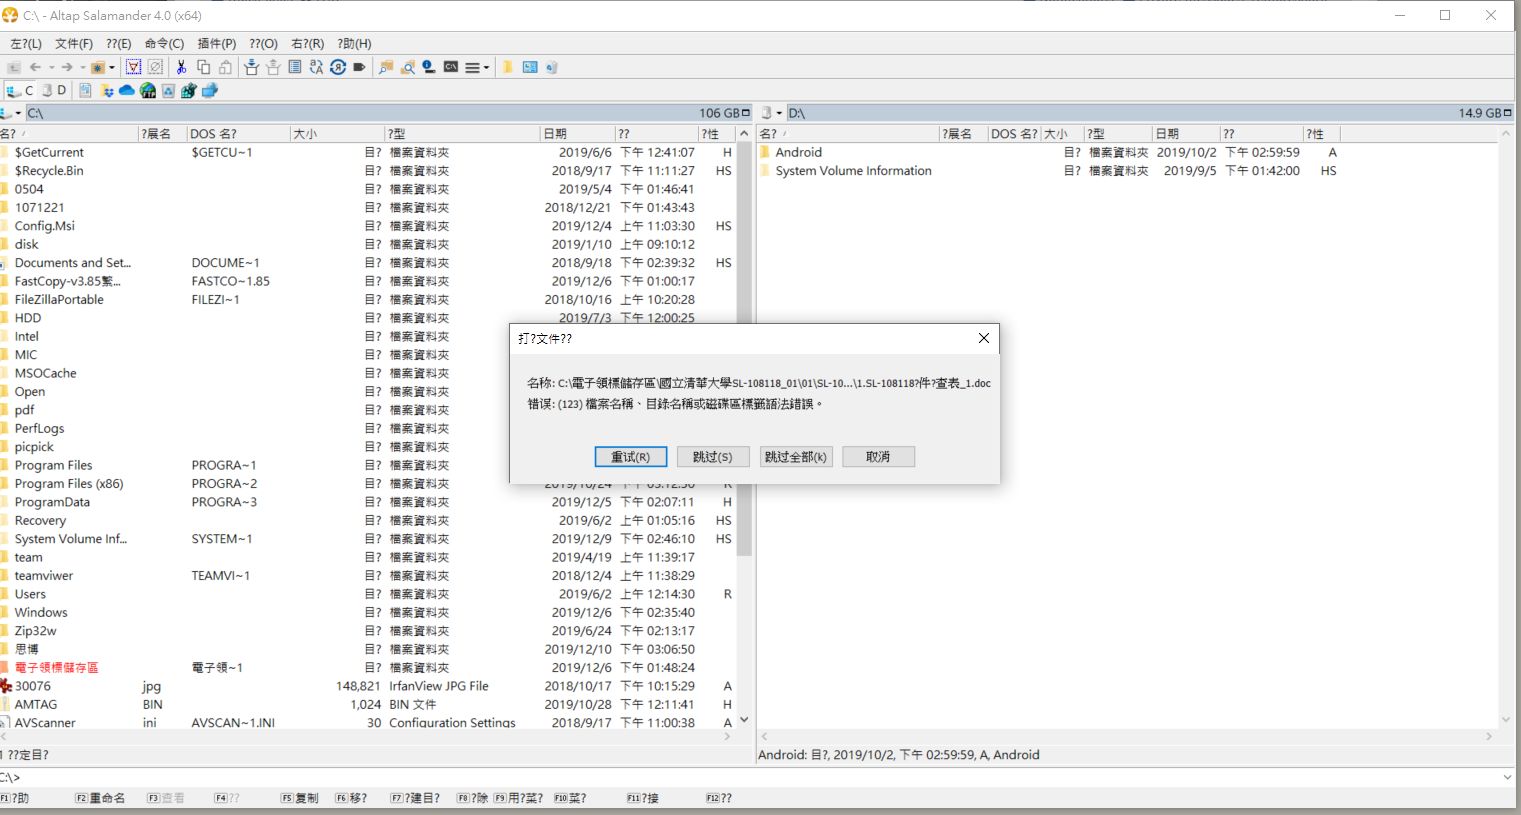
Task: Click the Pack into archive icon
Action: pos(251,67)
